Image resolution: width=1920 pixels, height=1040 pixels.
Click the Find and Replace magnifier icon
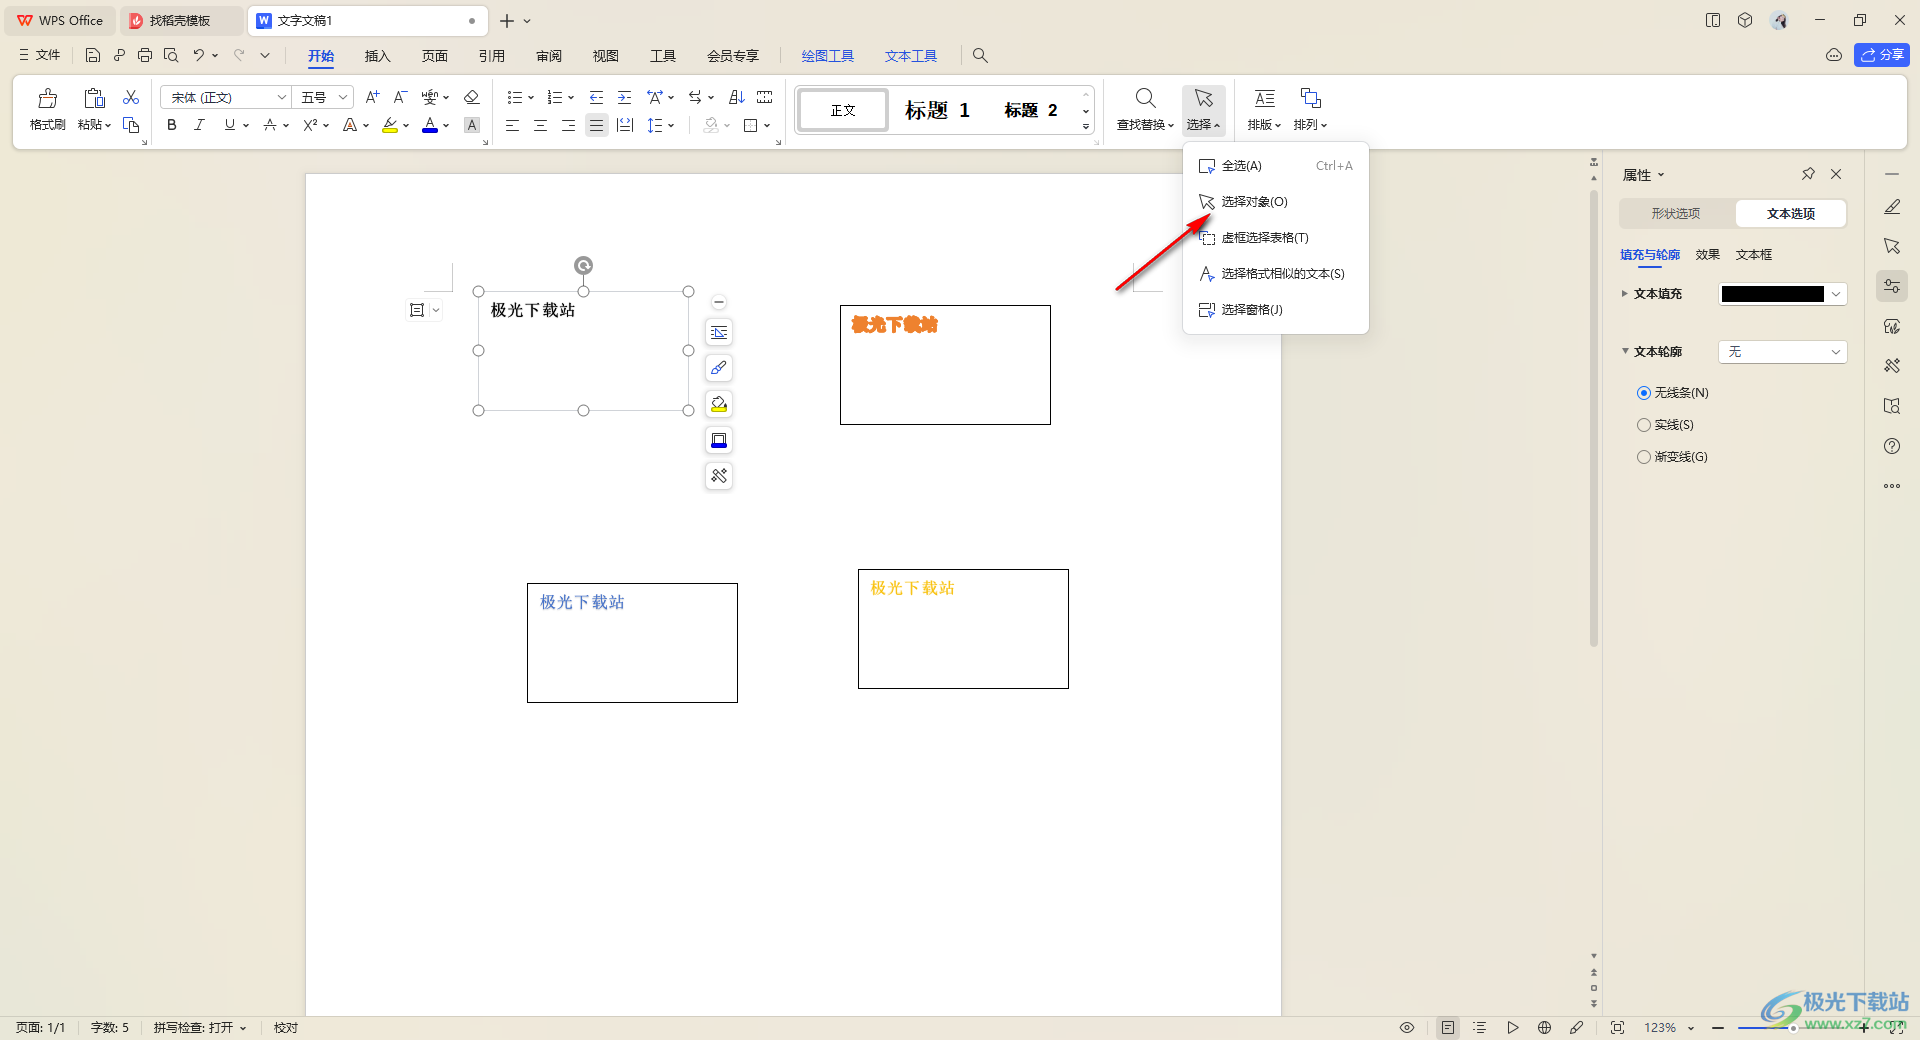point(1146,98)
